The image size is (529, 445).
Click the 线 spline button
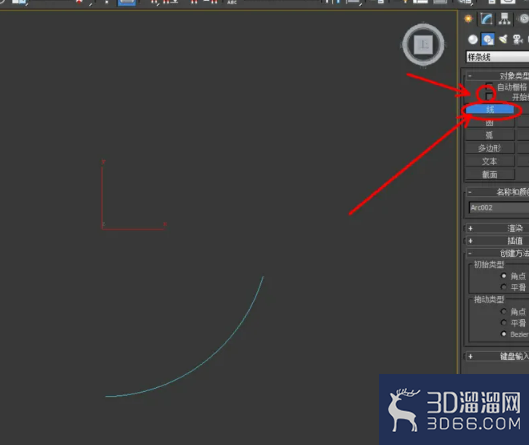click(x=490, y=109)
